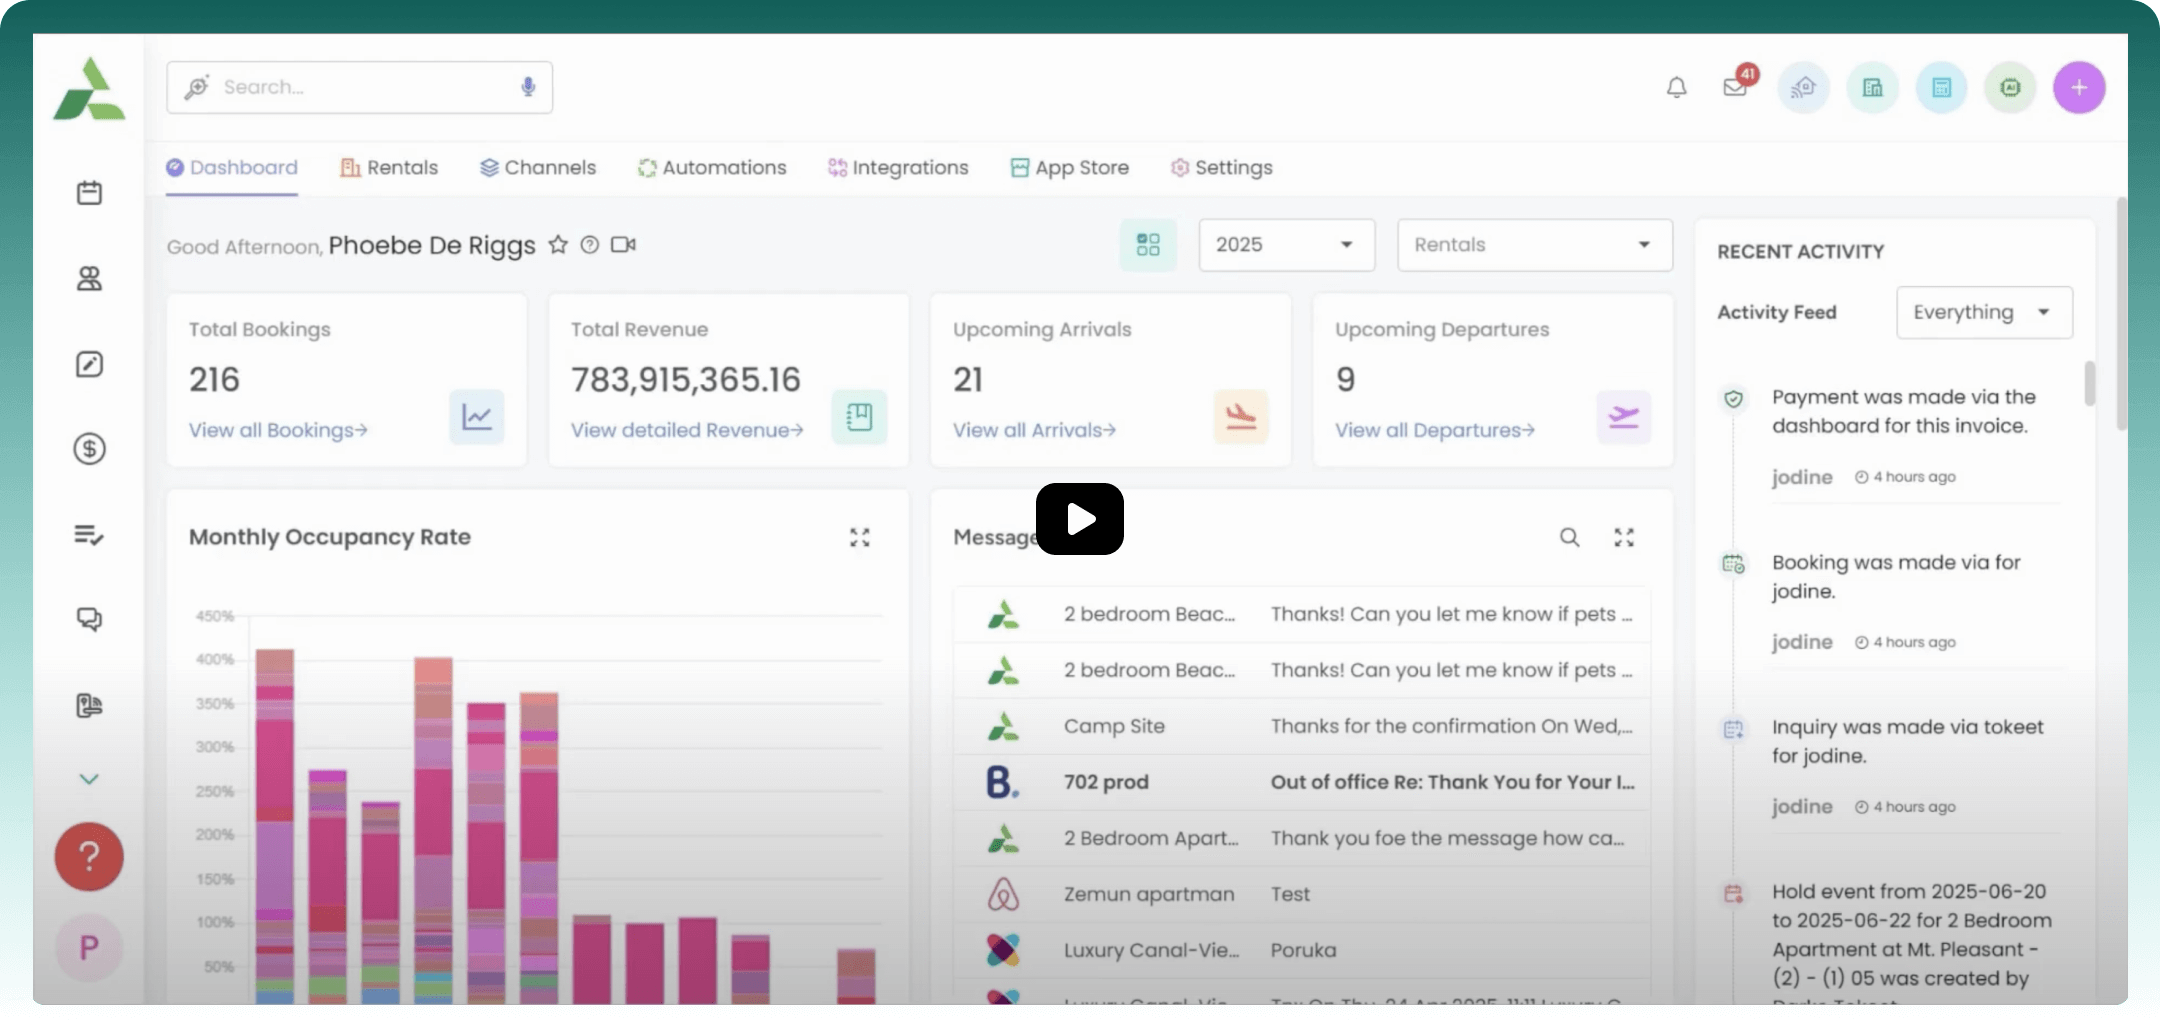Open the notifications bell
Viewport: 2160px width, 1035px height.
1675,87
